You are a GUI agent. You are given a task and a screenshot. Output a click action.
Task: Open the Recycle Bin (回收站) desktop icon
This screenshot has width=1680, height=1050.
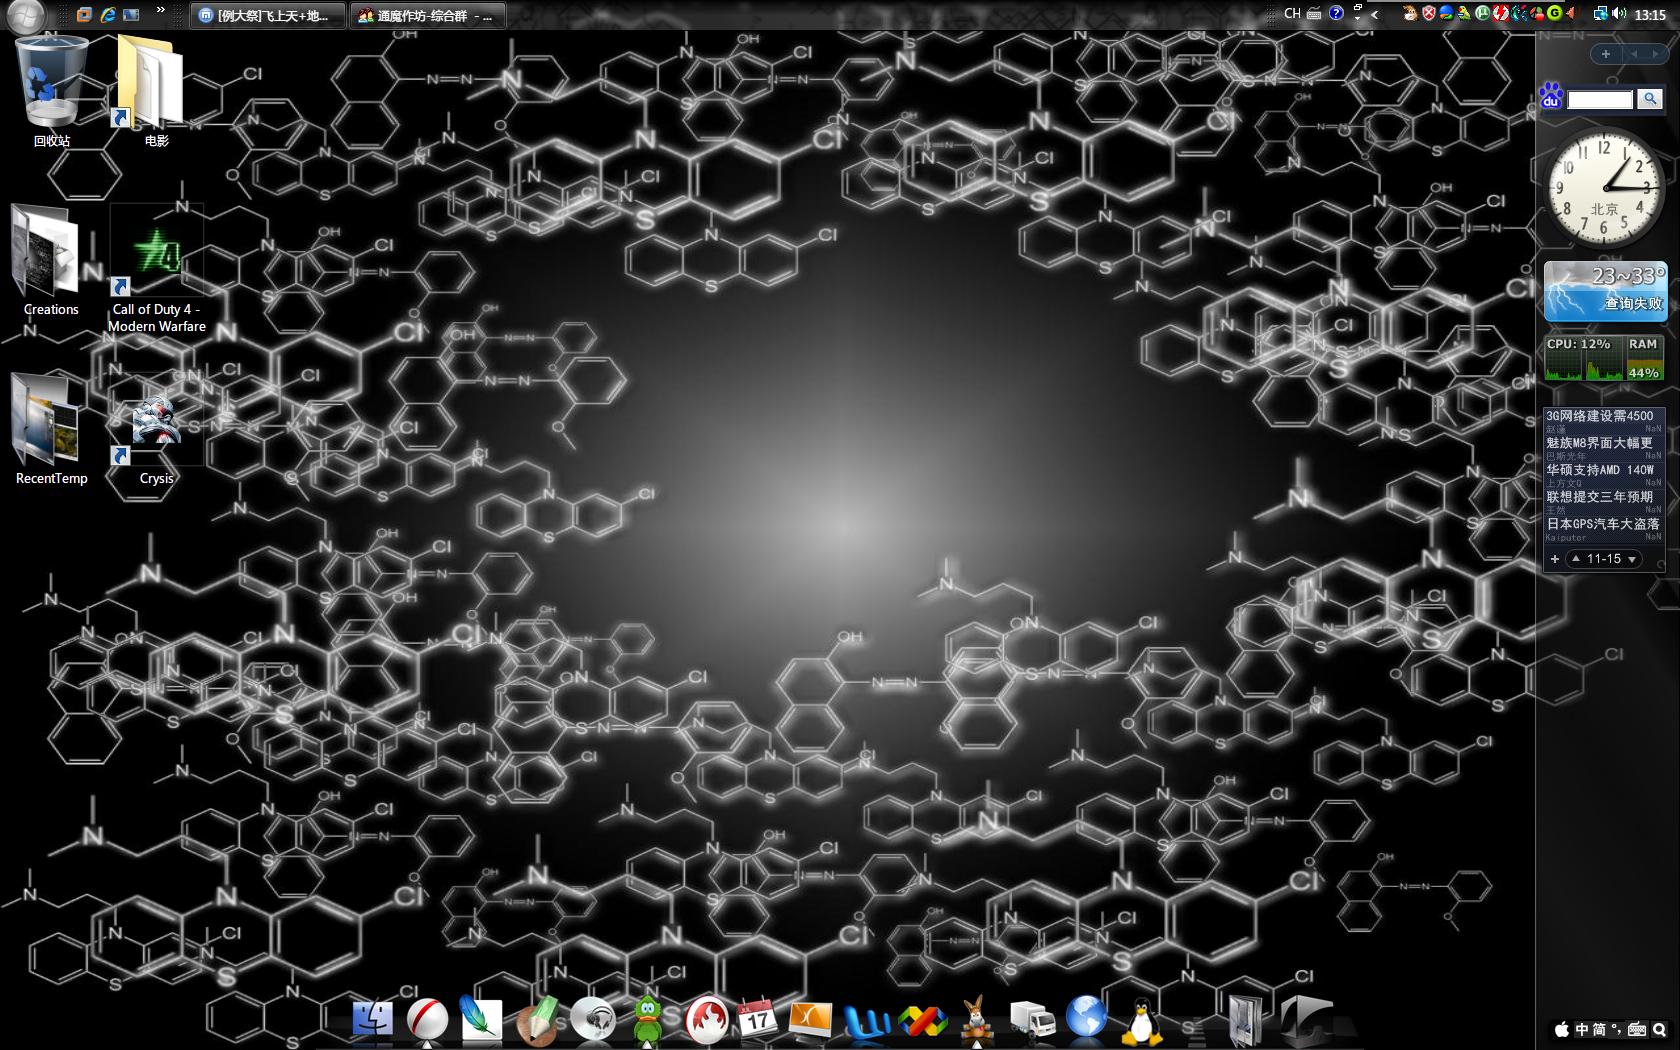(x=51, y=91)
